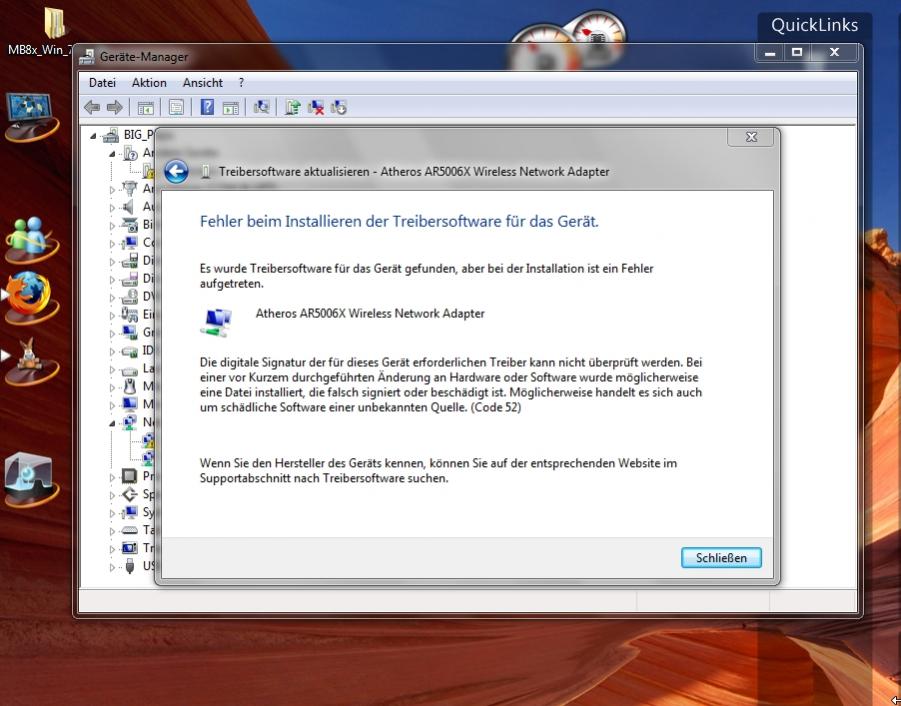Expand the audio speaker category
Image resolution: width=901 pixels, height=706 pixels.
pyautogui.click(x=112, y=207)
